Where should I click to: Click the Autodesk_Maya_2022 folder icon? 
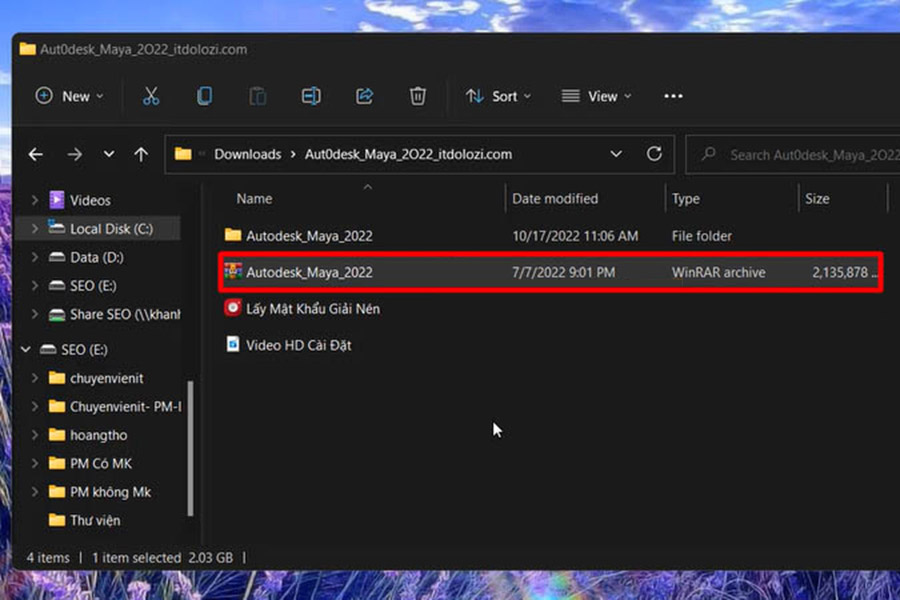click(233, 235)
